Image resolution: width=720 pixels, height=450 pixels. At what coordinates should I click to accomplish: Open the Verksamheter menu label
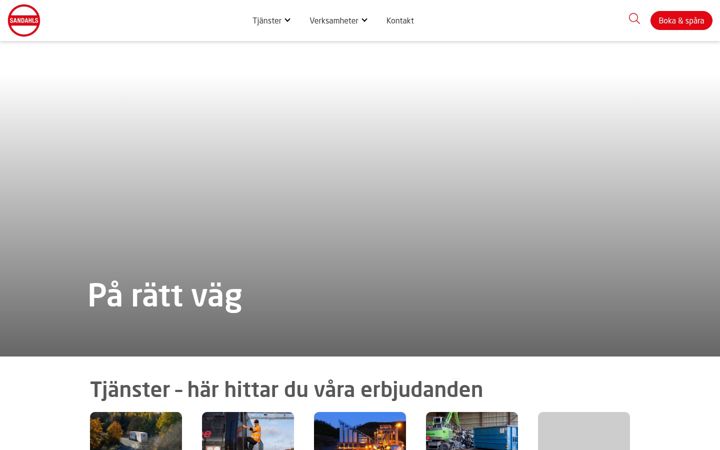pos(334,21)
